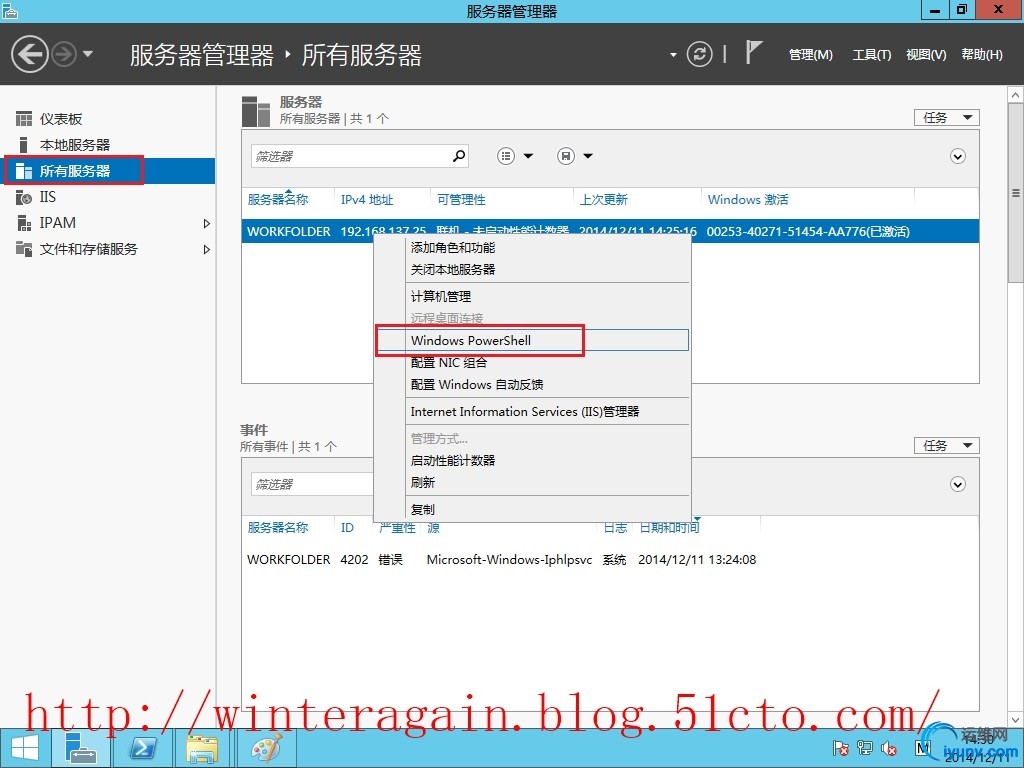Open the 工具(T) menu

click(x=871, y=55)
